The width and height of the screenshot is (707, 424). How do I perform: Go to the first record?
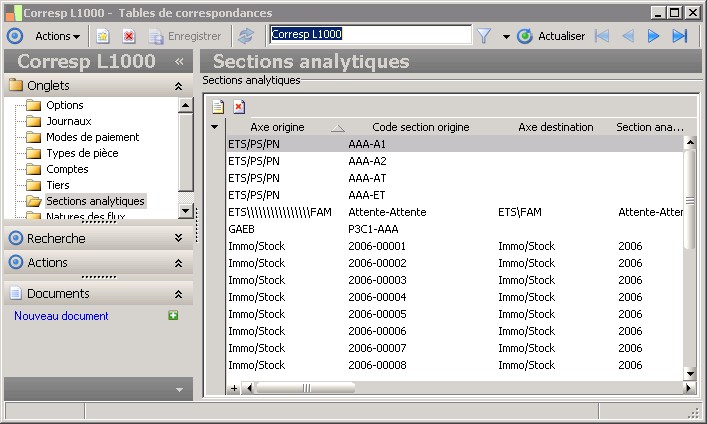click(602, 36)
